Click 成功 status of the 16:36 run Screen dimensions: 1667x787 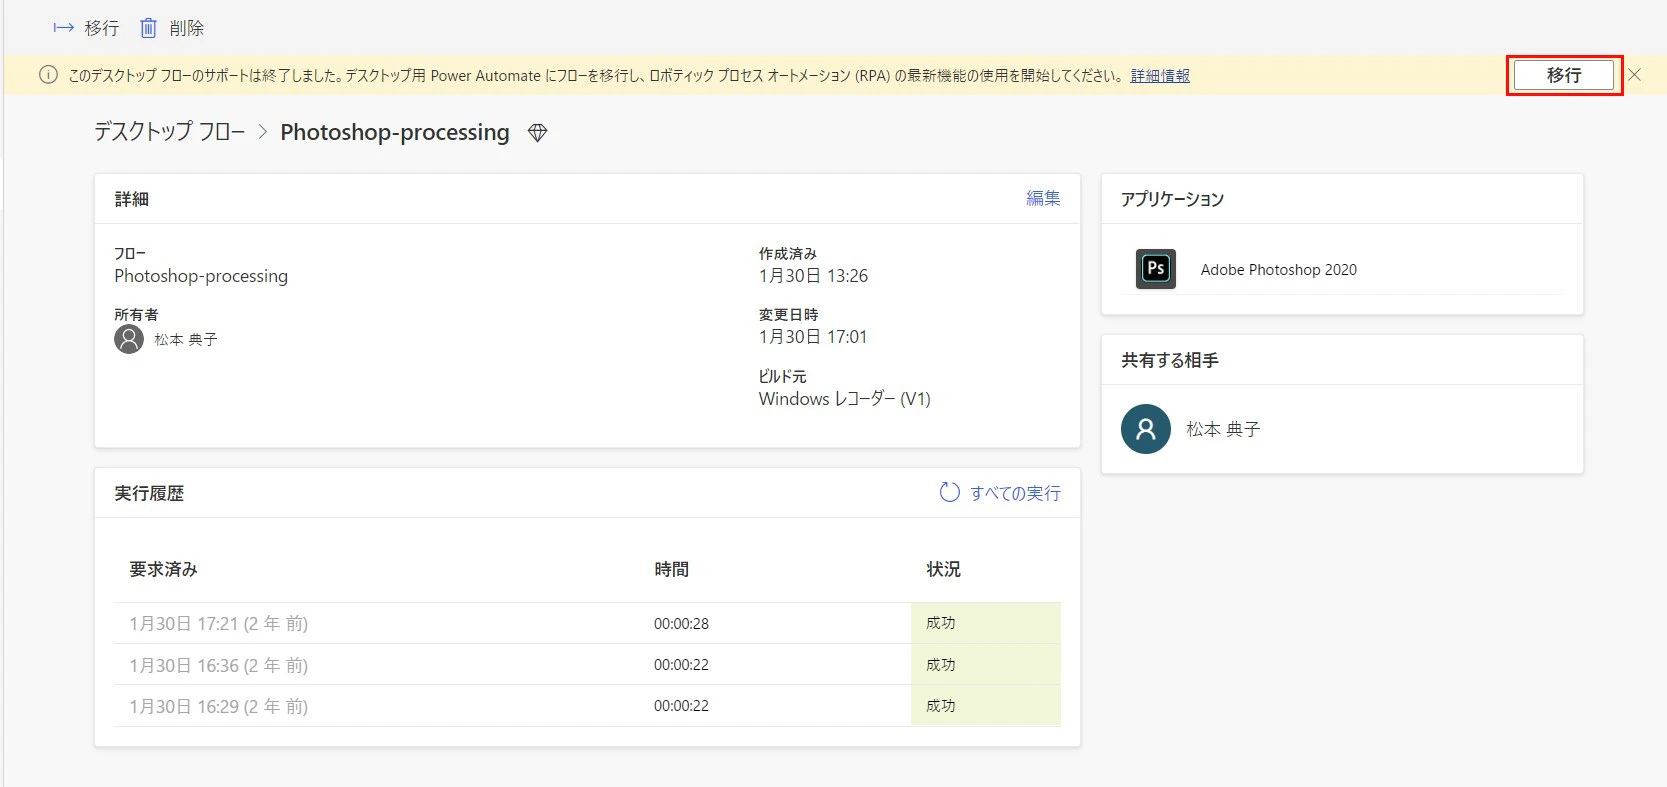tap(941, 665)
